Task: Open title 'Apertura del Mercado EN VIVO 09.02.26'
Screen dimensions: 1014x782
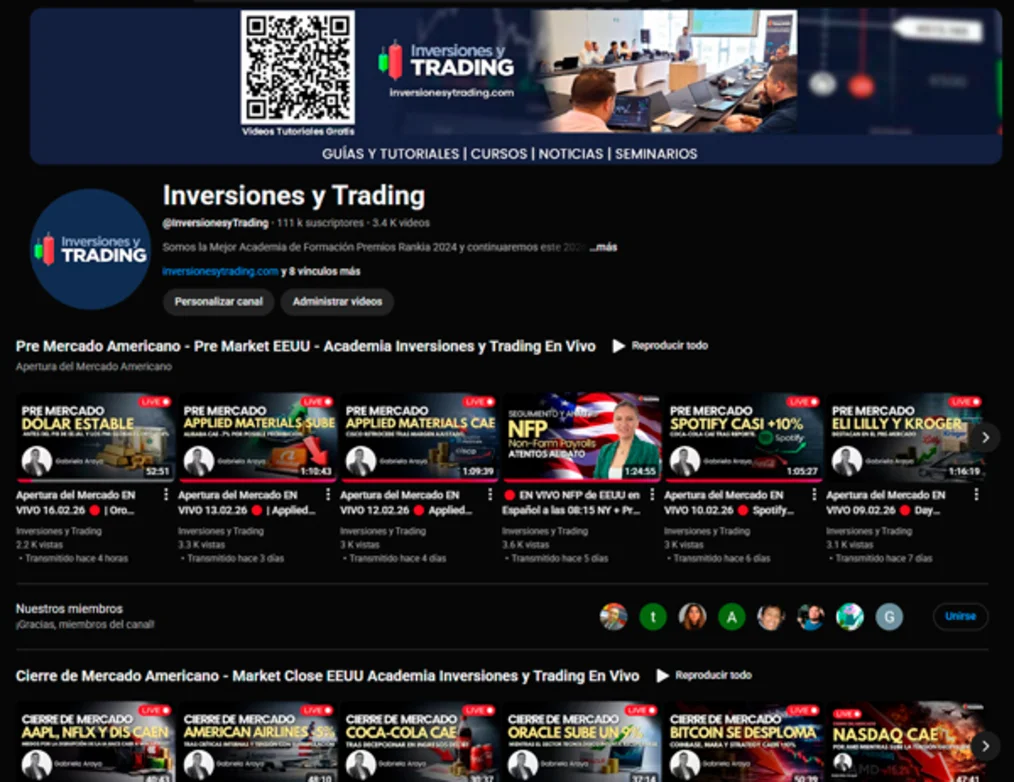Action: 886,503
